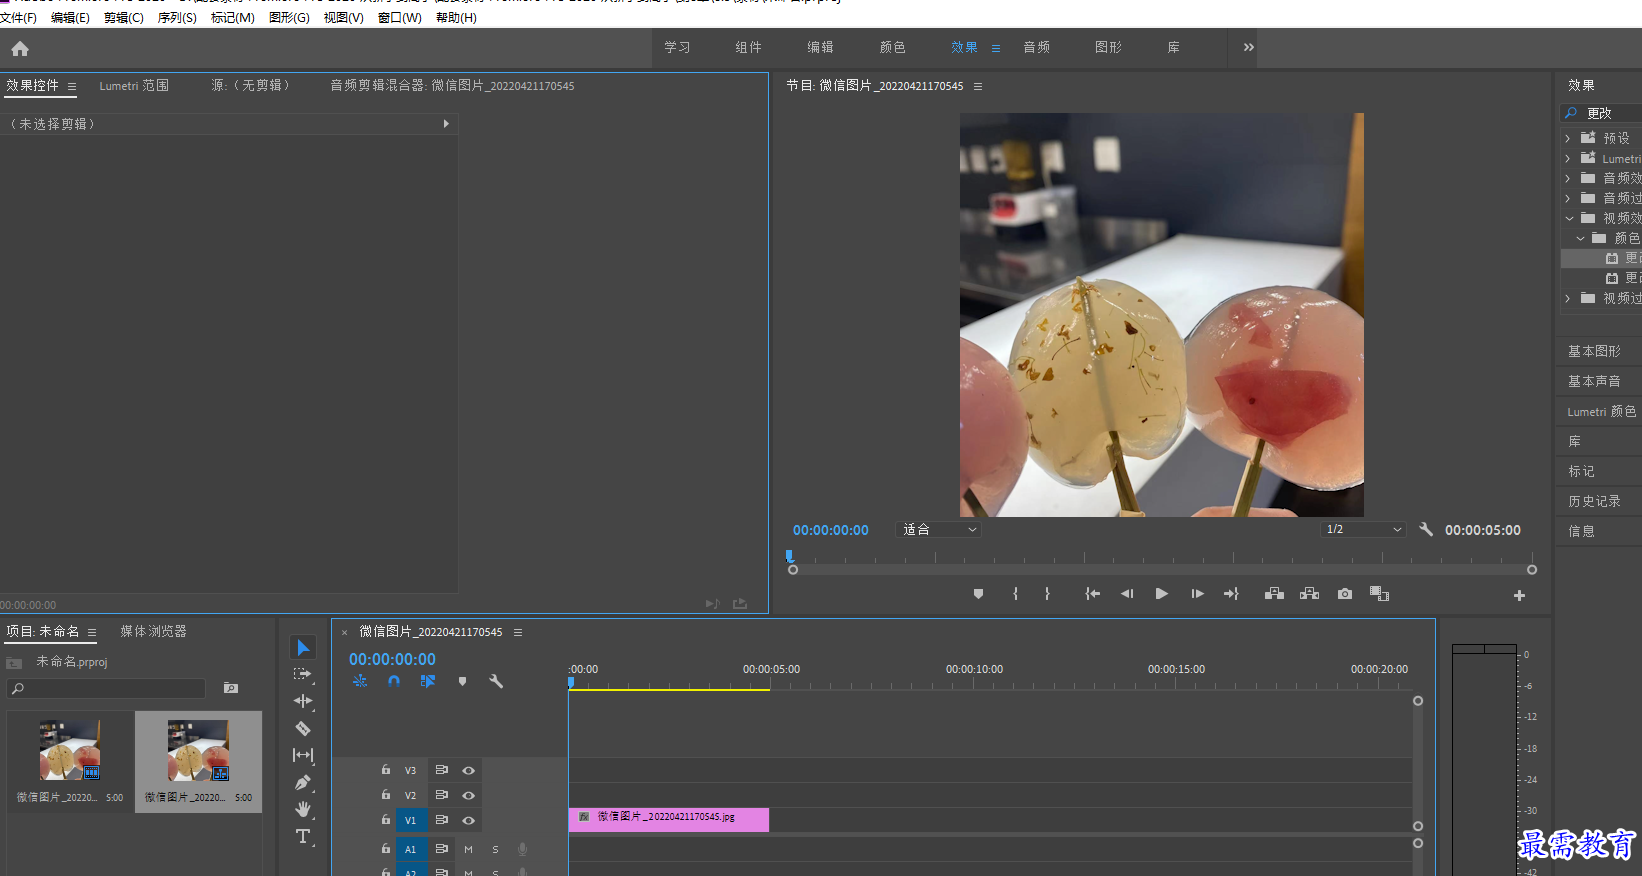
Task: Mute the A1 audio track
Action: click(468, 849)
